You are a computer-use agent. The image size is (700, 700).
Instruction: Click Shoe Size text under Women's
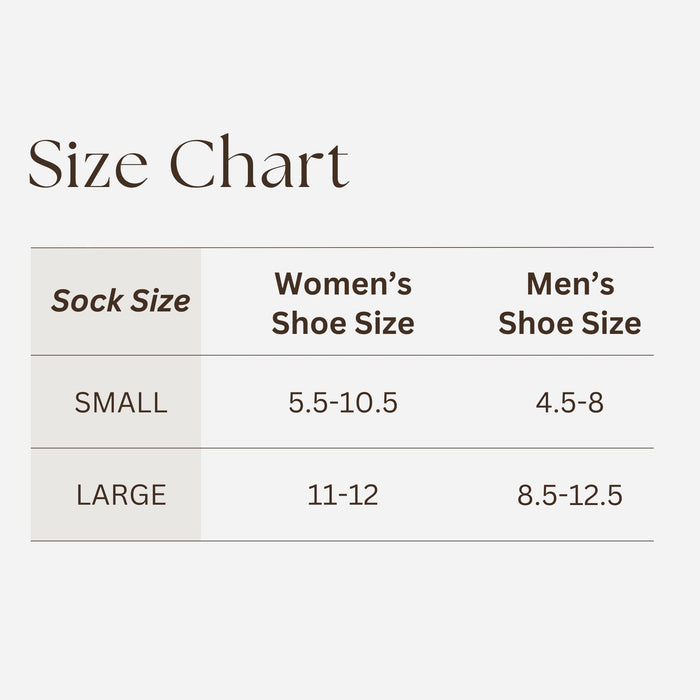click(x=343, y=323)
